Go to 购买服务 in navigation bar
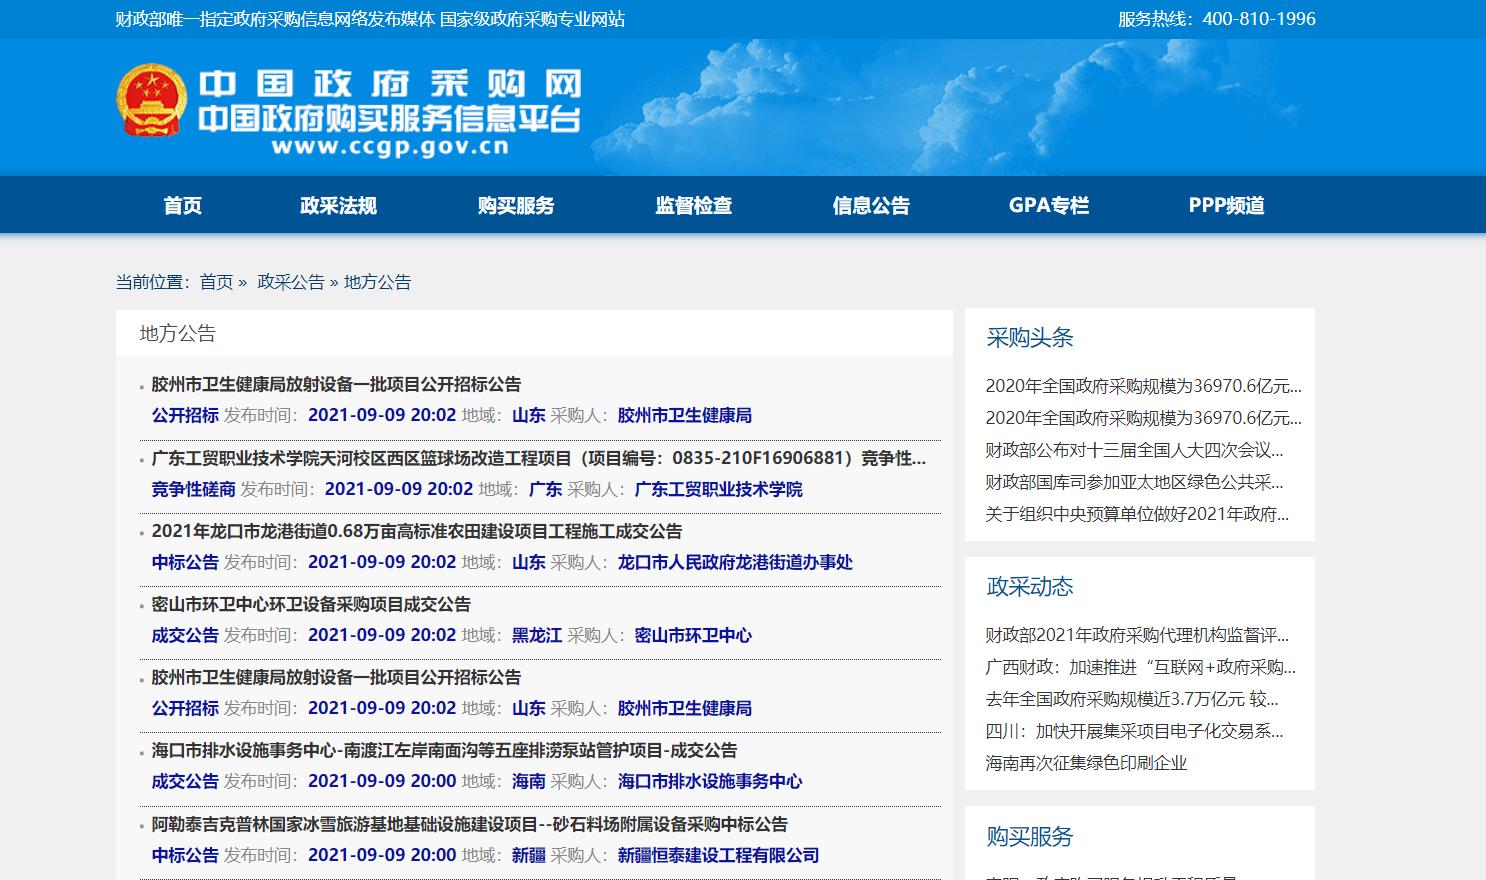 (516, 205)
